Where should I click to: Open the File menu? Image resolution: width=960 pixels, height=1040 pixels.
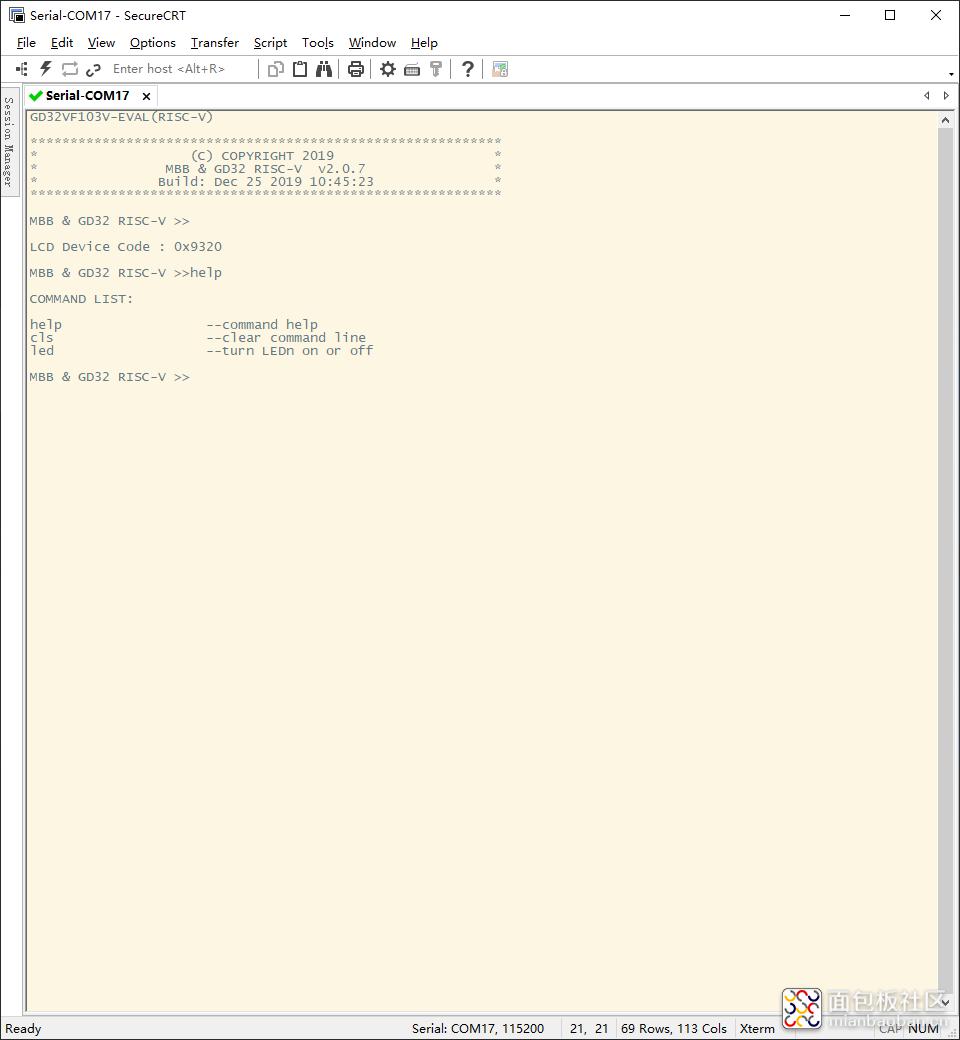[26, 43]
